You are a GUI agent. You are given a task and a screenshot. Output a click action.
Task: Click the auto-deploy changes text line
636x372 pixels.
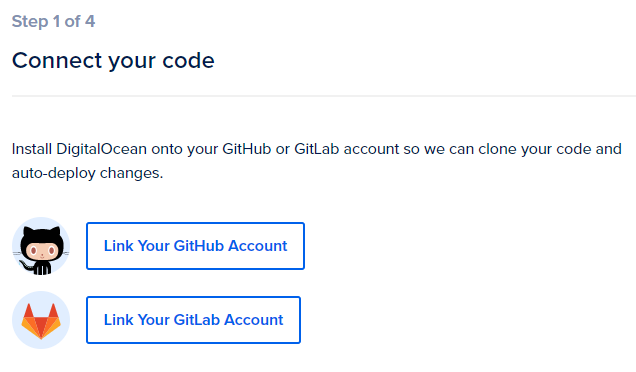tap(87, 173)
